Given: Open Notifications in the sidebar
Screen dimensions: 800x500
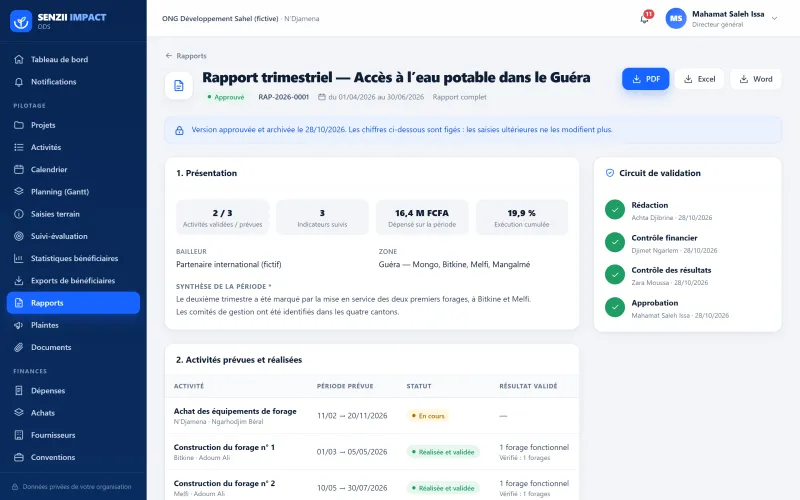Looking at the screenshot, I should coord(73,82).
